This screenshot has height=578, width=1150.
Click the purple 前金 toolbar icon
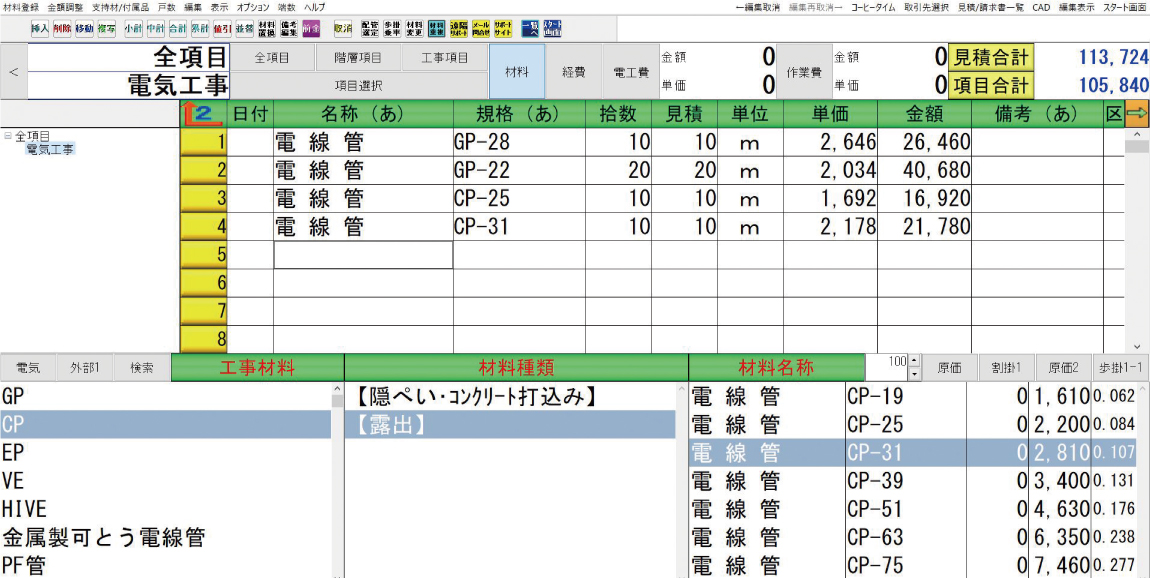point(312,29)
